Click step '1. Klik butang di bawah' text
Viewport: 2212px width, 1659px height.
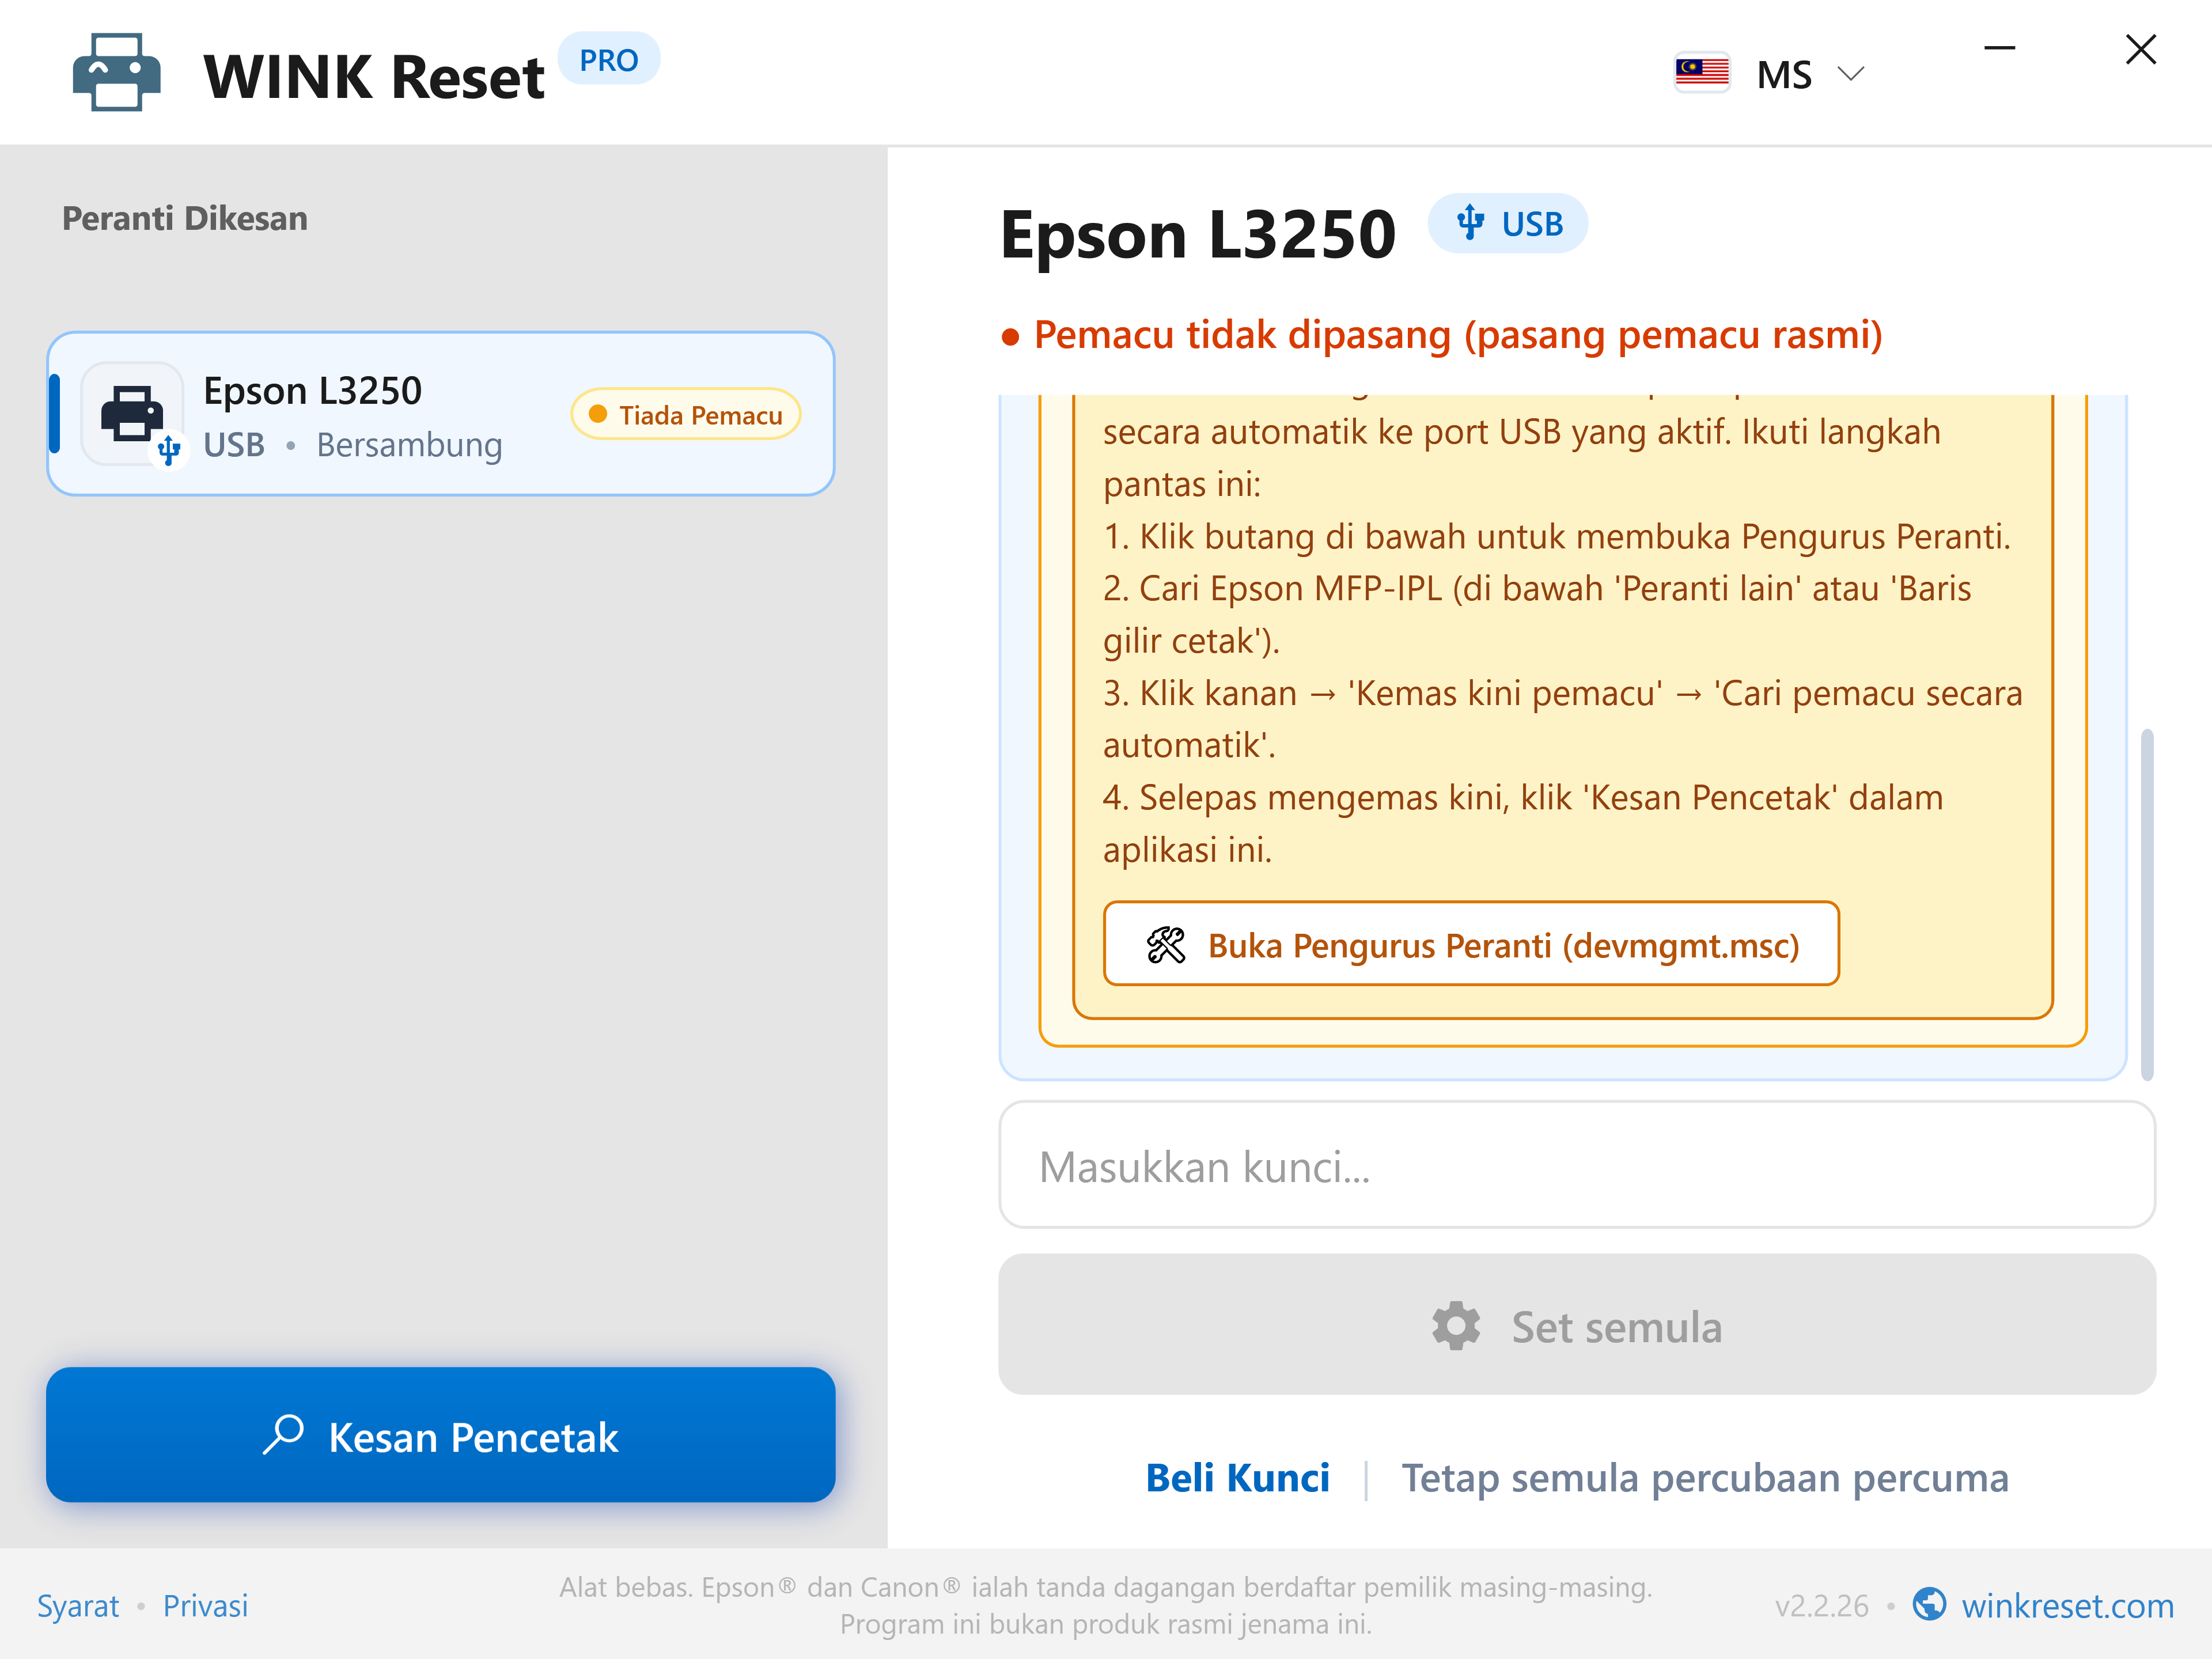point(1557,537)
